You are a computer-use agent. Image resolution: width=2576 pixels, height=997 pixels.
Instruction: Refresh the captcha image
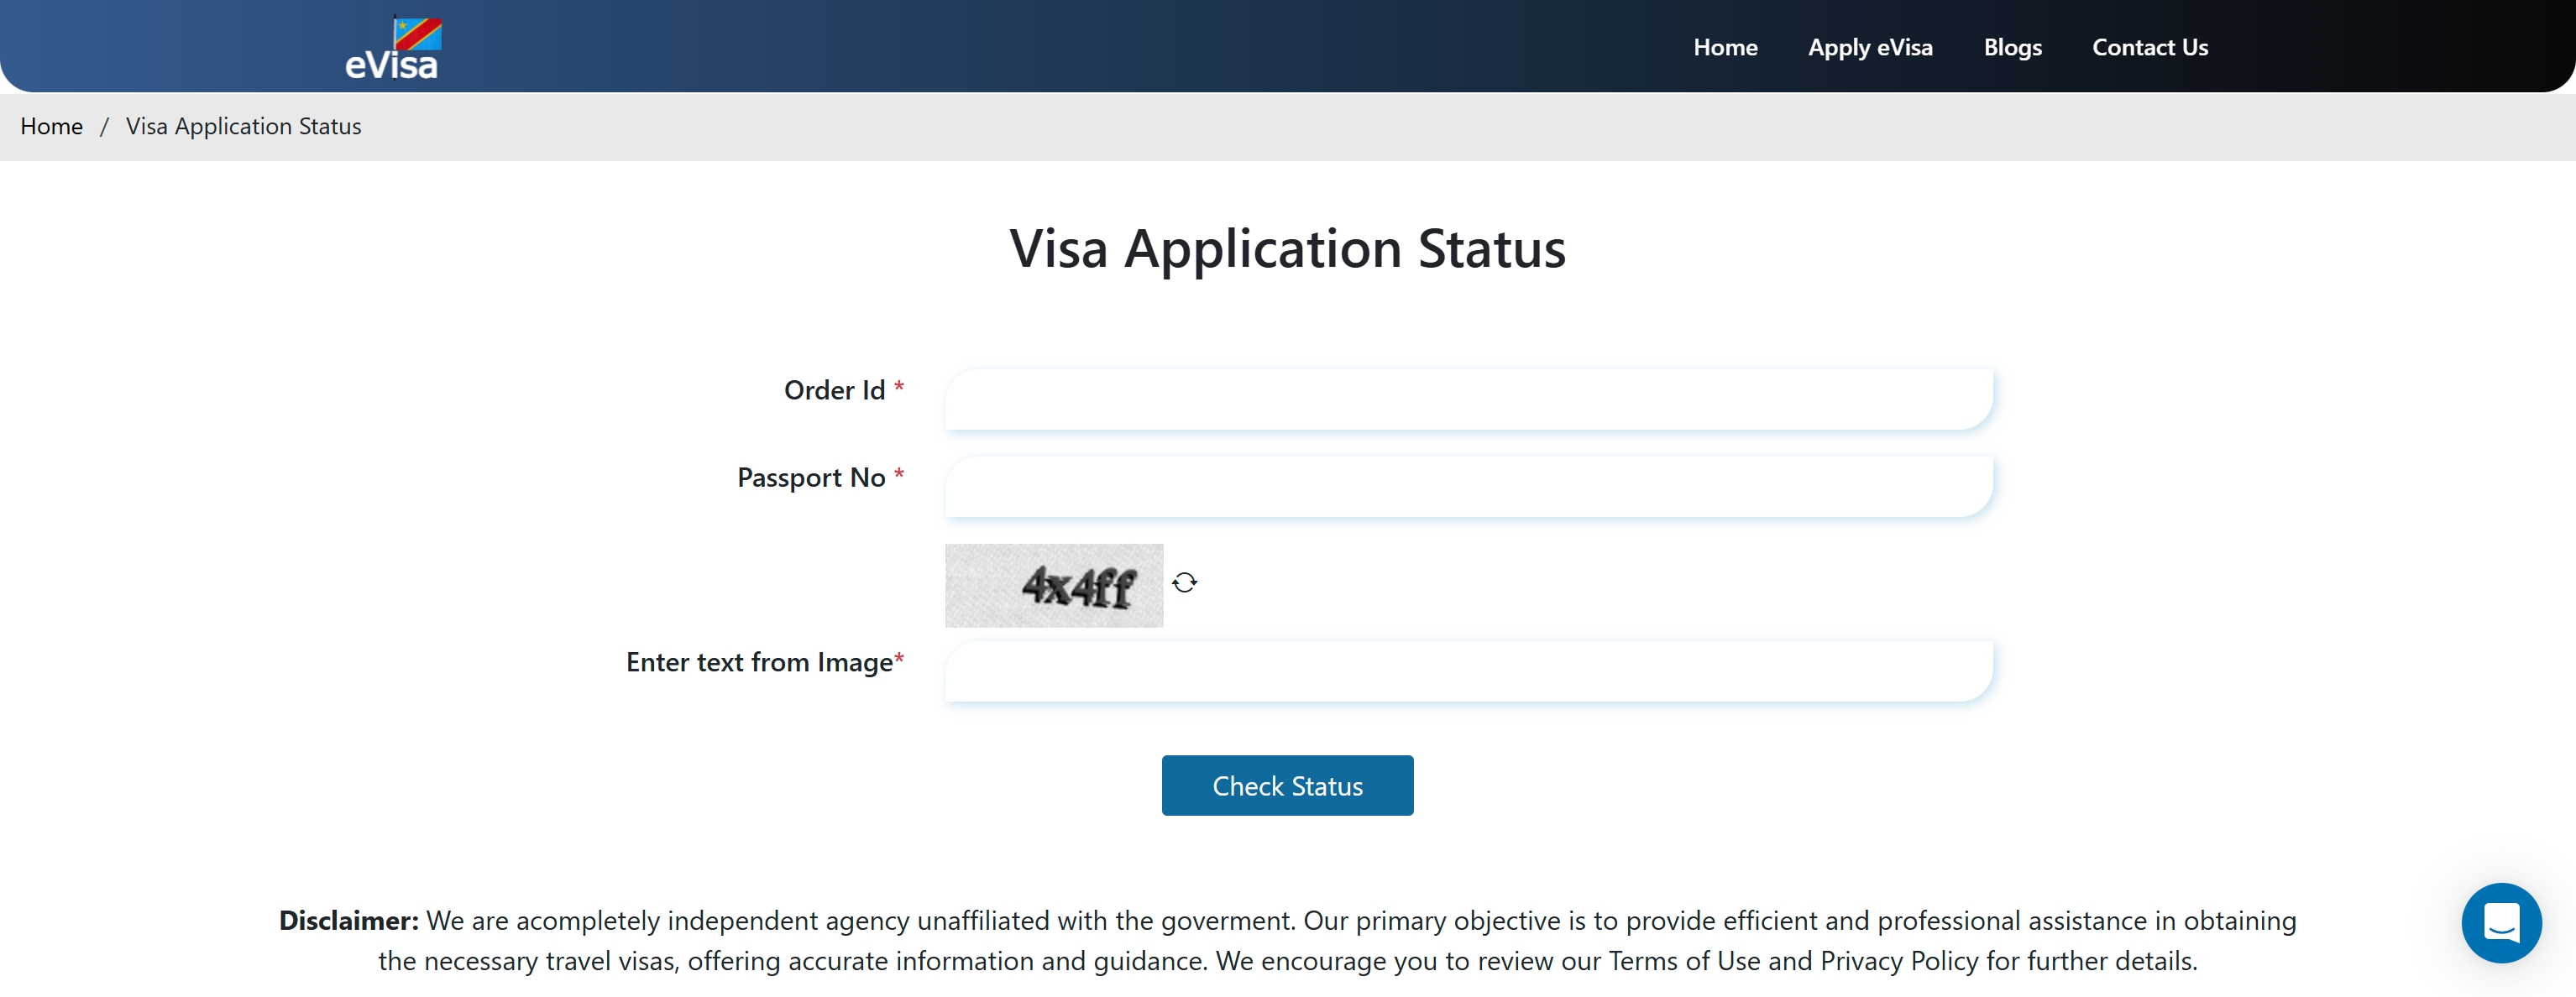(1185, 583)
